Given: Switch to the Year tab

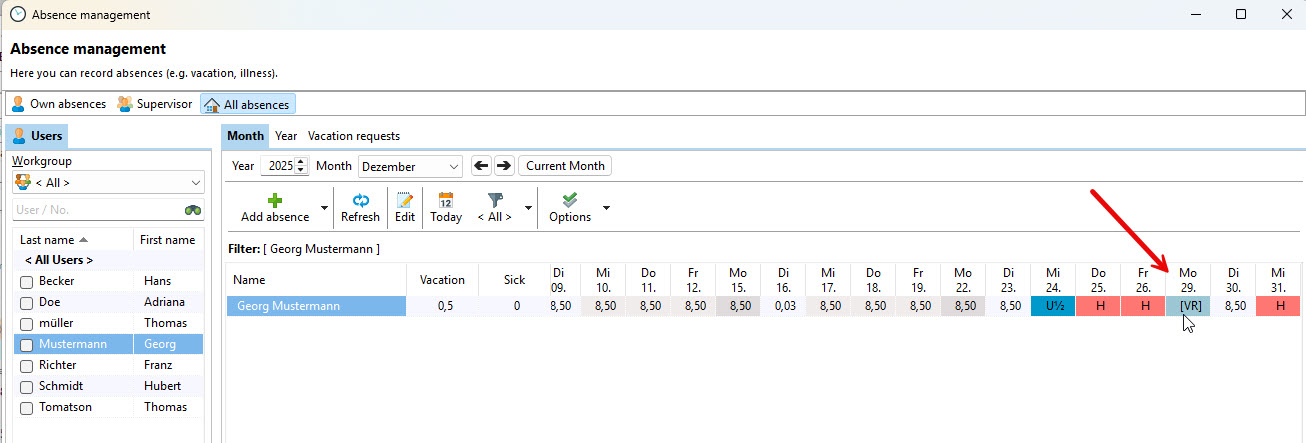Looking at the screenshot, I should (286, 136).
